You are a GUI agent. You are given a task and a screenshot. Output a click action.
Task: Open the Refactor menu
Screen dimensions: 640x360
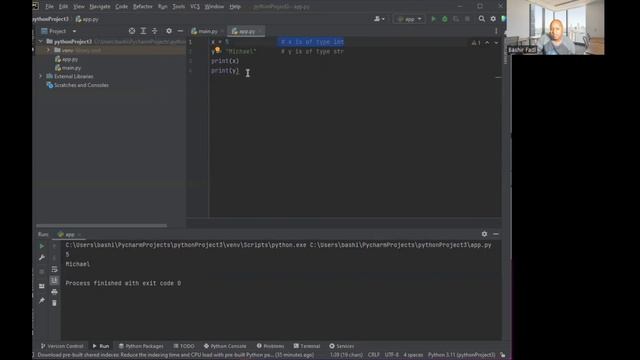tap(142, 7)
